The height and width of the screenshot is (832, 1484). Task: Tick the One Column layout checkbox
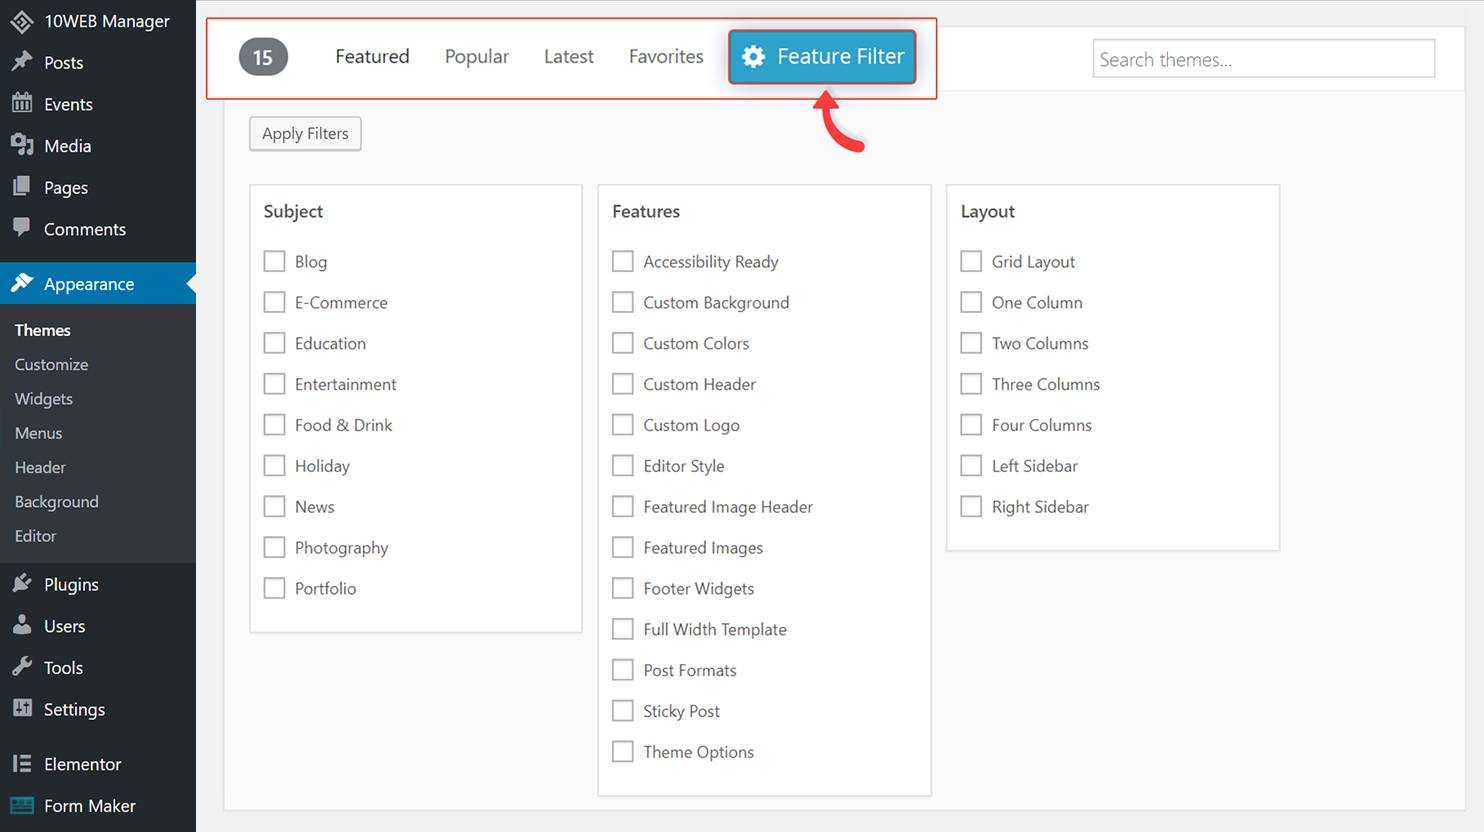pos(971,302)
